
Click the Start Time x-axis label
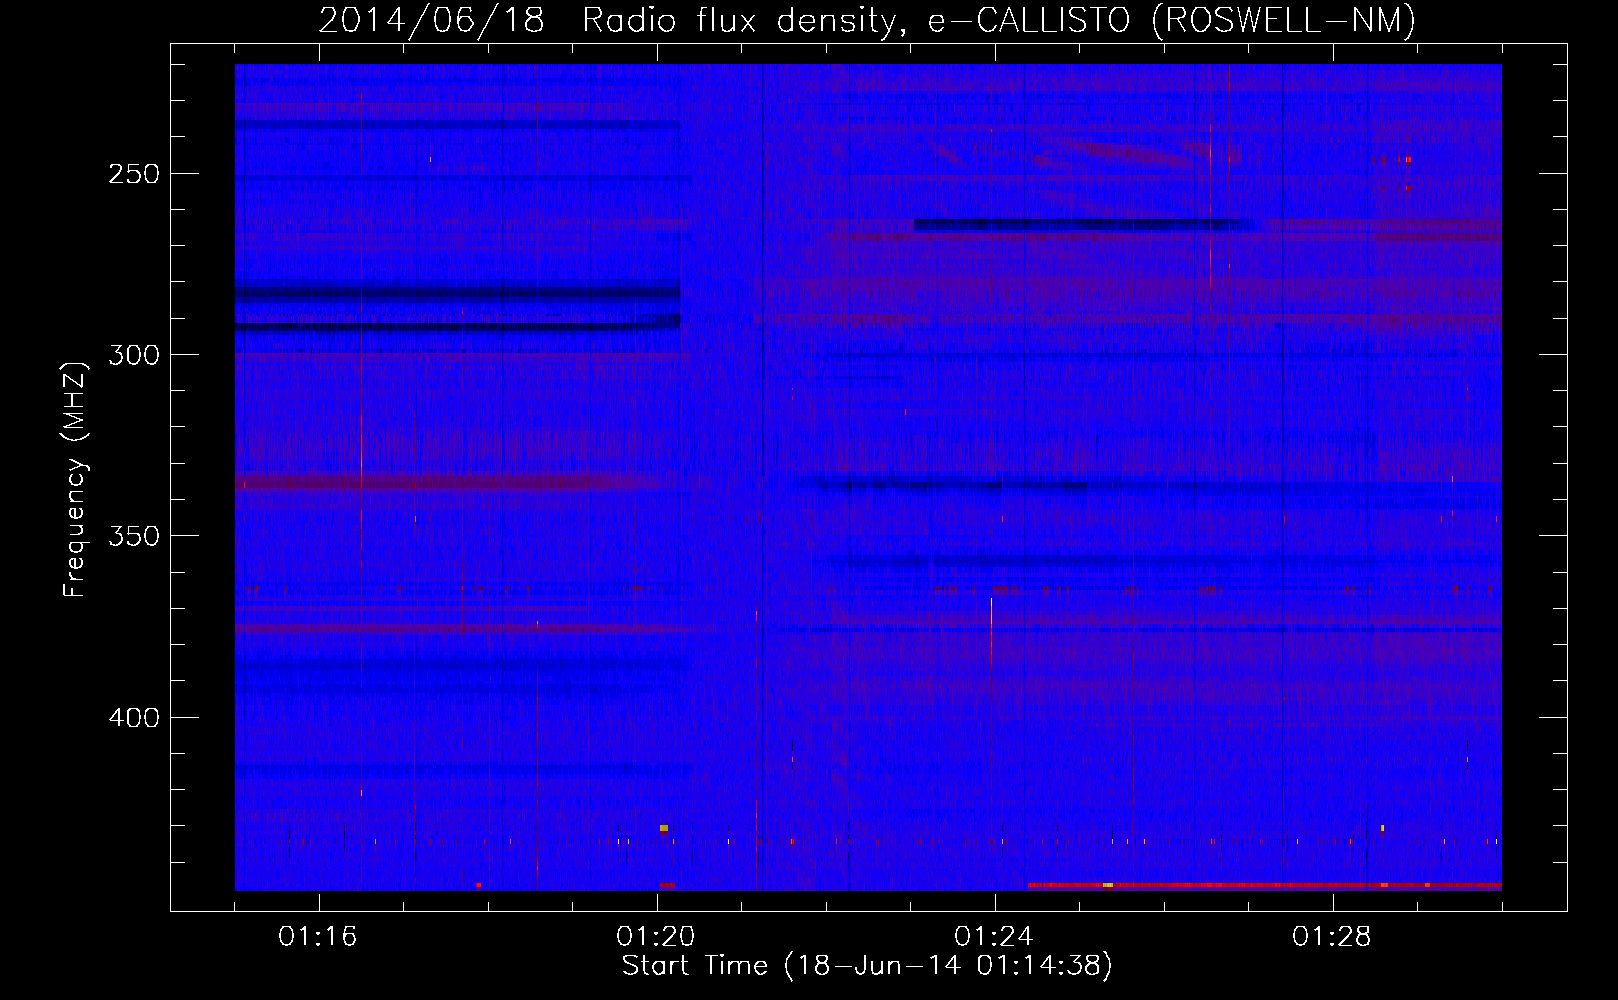[x=867, y=966]
